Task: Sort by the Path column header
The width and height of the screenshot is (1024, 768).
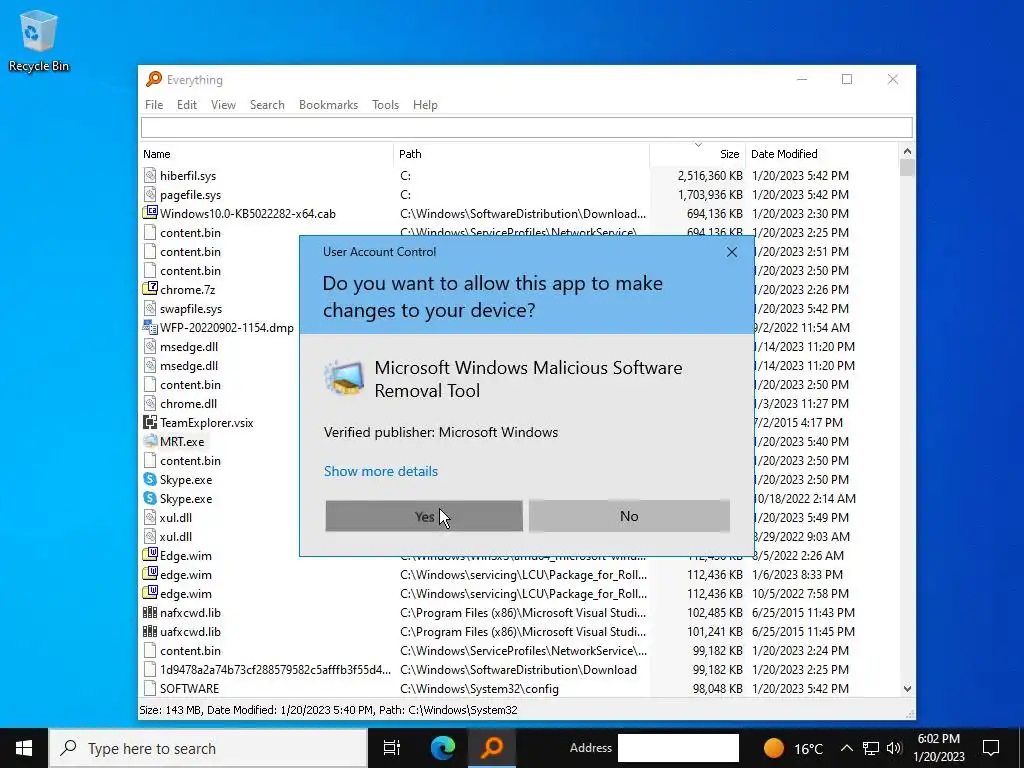Action: pos(521,154)
